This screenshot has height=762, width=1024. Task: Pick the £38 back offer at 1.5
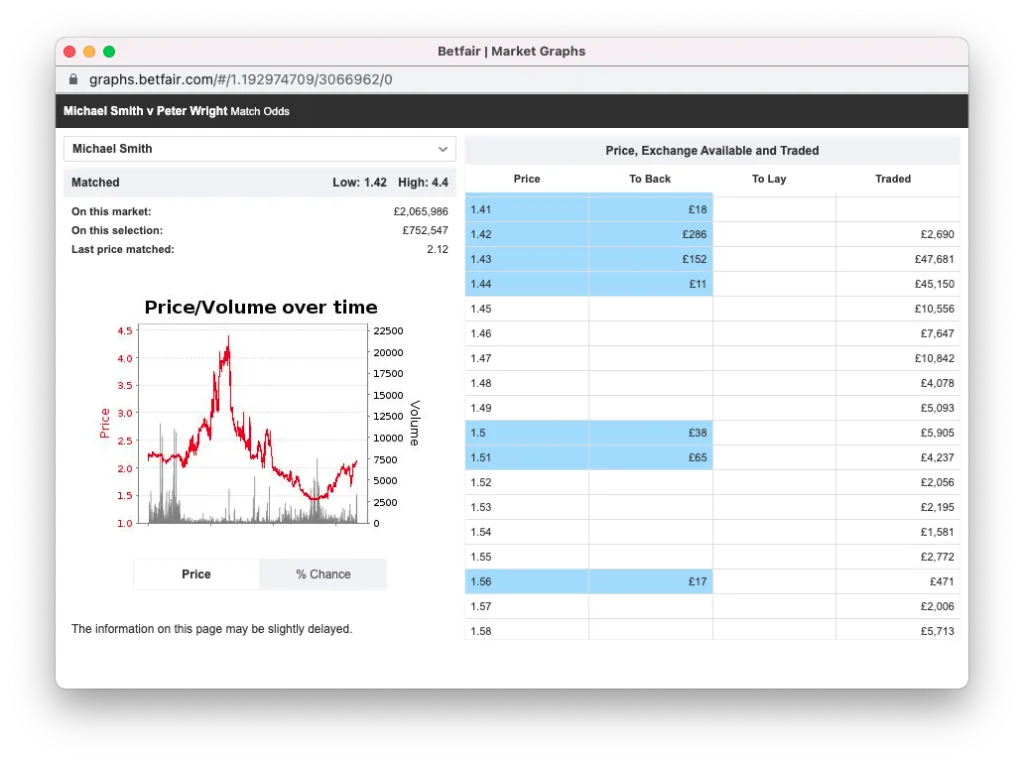[651, 433]
